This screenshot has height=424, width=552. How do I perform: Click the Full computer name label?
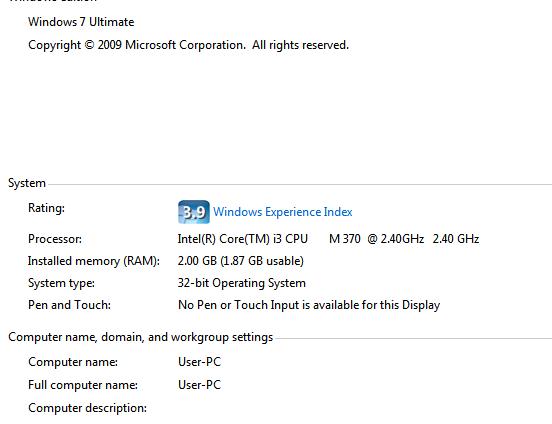tap(83, 385)
